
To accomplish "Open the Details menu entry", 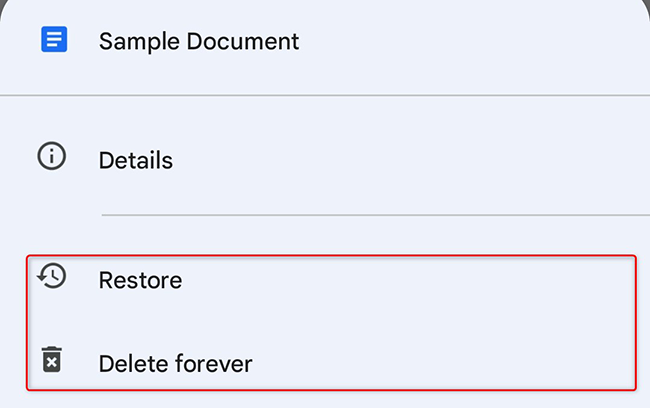I will pyautogui.click(x=136, y=160).
